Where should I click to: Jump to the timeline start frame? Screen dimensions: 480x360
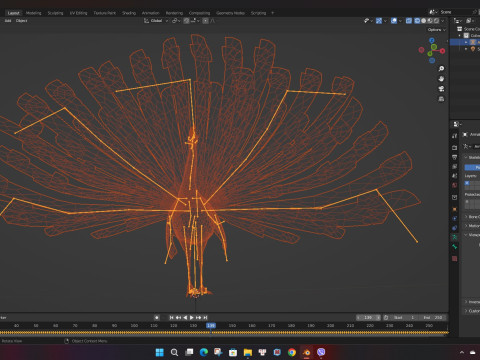(172, 318)
